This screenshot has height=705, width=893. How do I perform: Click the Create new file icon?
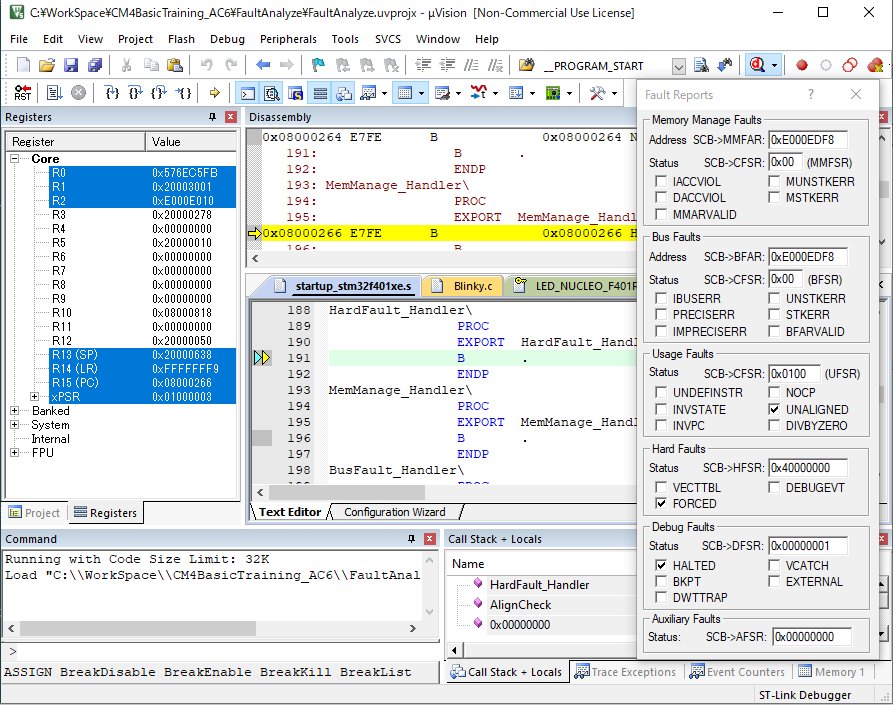[23, 65]
